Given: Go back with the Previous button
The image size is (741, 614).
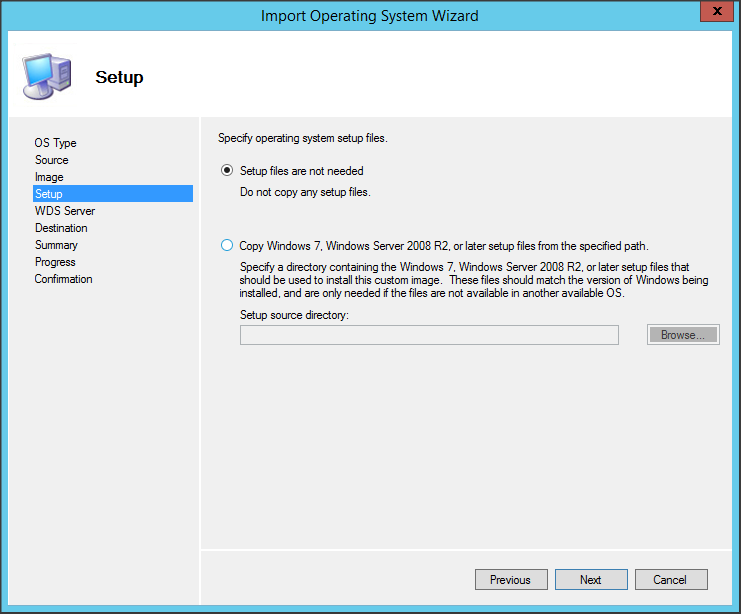Looking at the screenshot, I should (x=510, y=580).
